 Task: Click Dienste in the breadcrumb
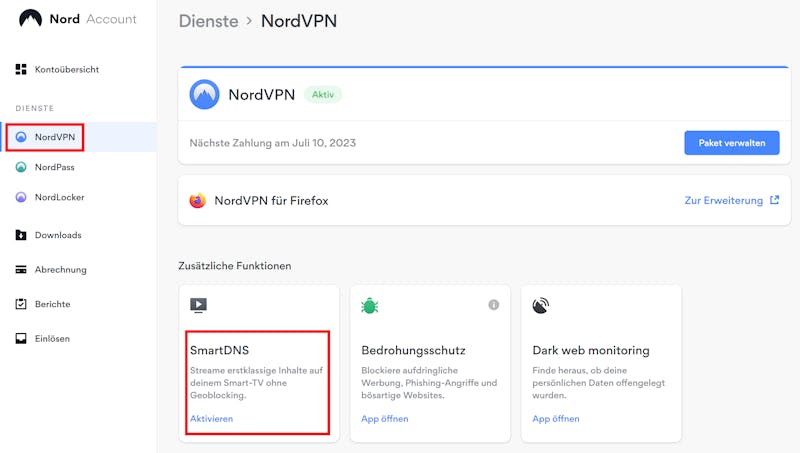[209, 21]
